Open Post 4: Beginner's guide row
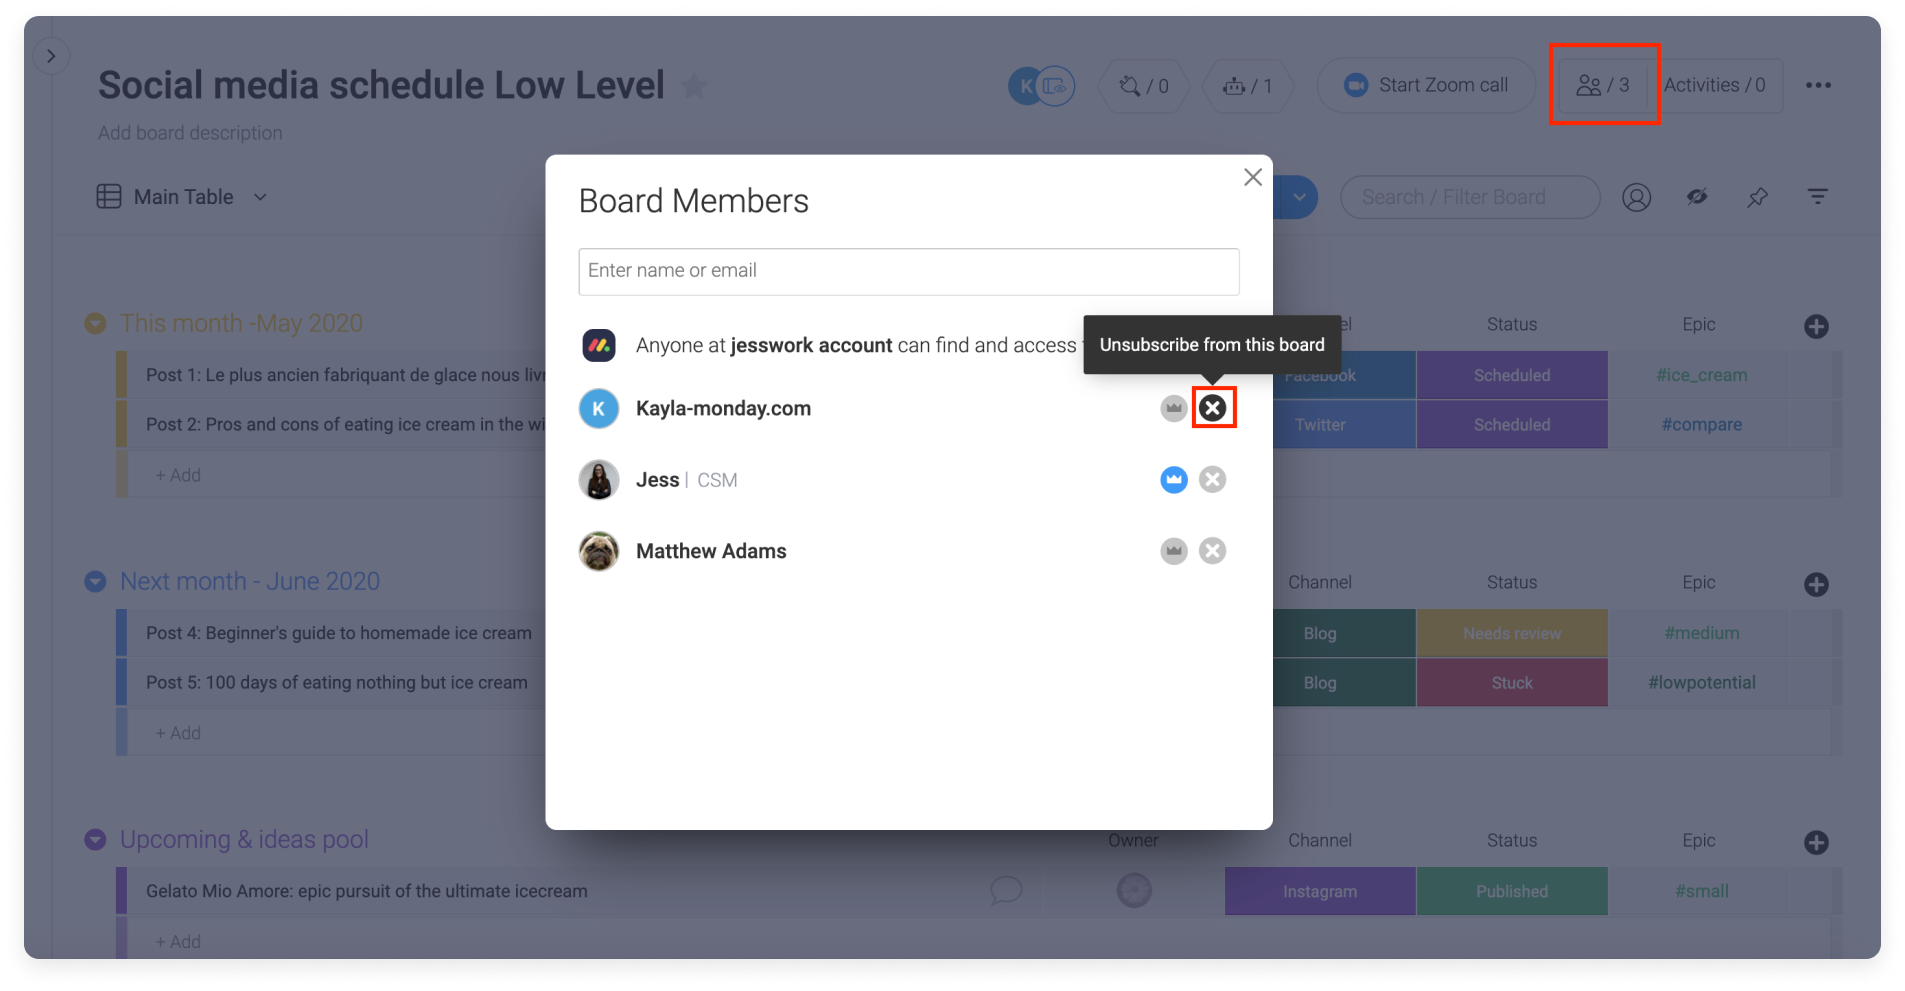The width and height of the screenshot is (1905, 991). [339, 633]
